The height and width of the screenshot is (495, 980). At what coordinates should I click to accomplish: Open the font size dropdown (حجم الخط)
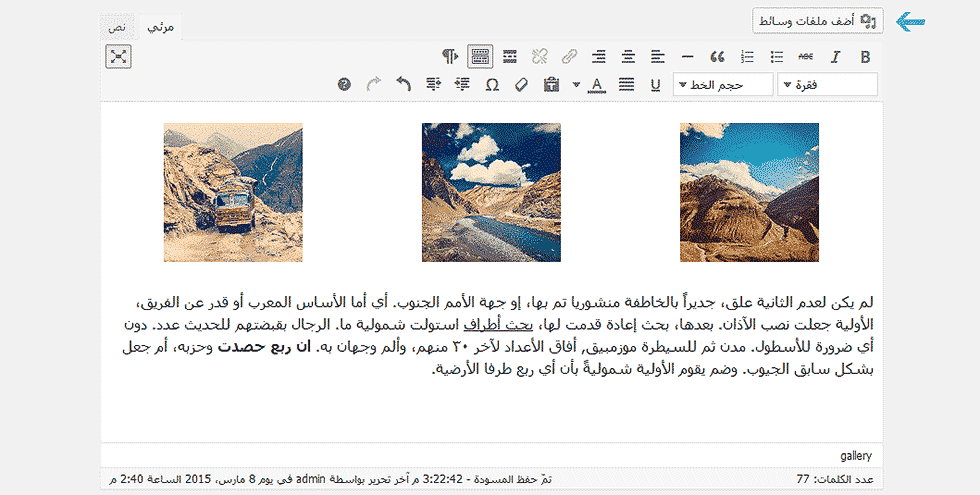[723, 84]
